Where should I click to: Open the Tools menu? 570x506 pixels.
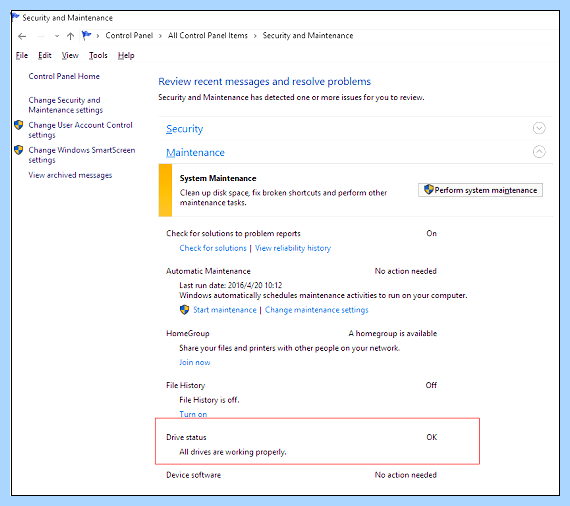coord(98,55)
